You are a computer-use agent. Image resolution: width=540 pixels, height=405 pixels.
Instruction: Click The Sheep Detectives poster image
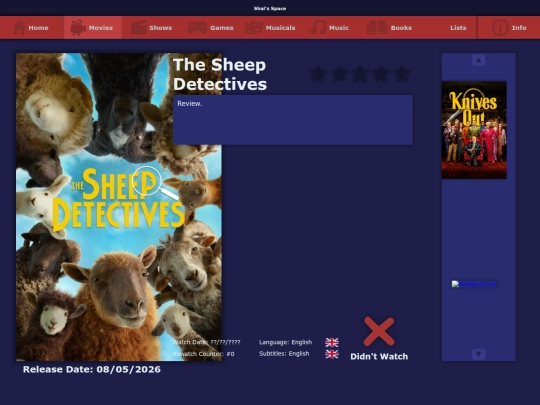(x=119, y=207)
